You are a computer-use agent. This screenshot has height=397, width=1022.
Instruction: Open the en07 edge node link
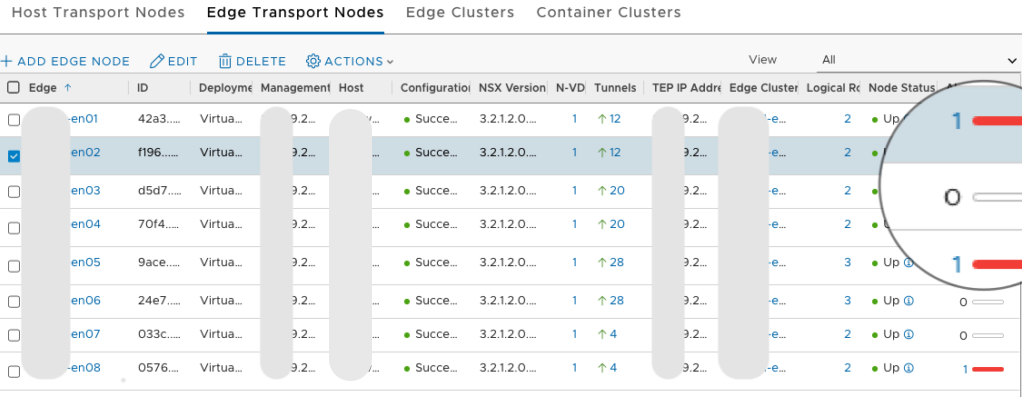[x=85, y=334]
